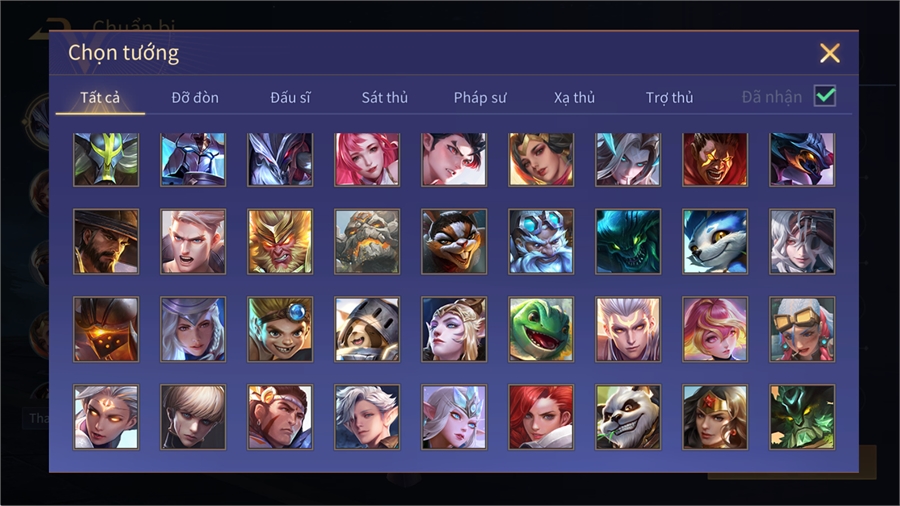Select the Wonder Woman tiara hero
The width and height of the screenshot is (900, 506).
[x=715, y=417]
